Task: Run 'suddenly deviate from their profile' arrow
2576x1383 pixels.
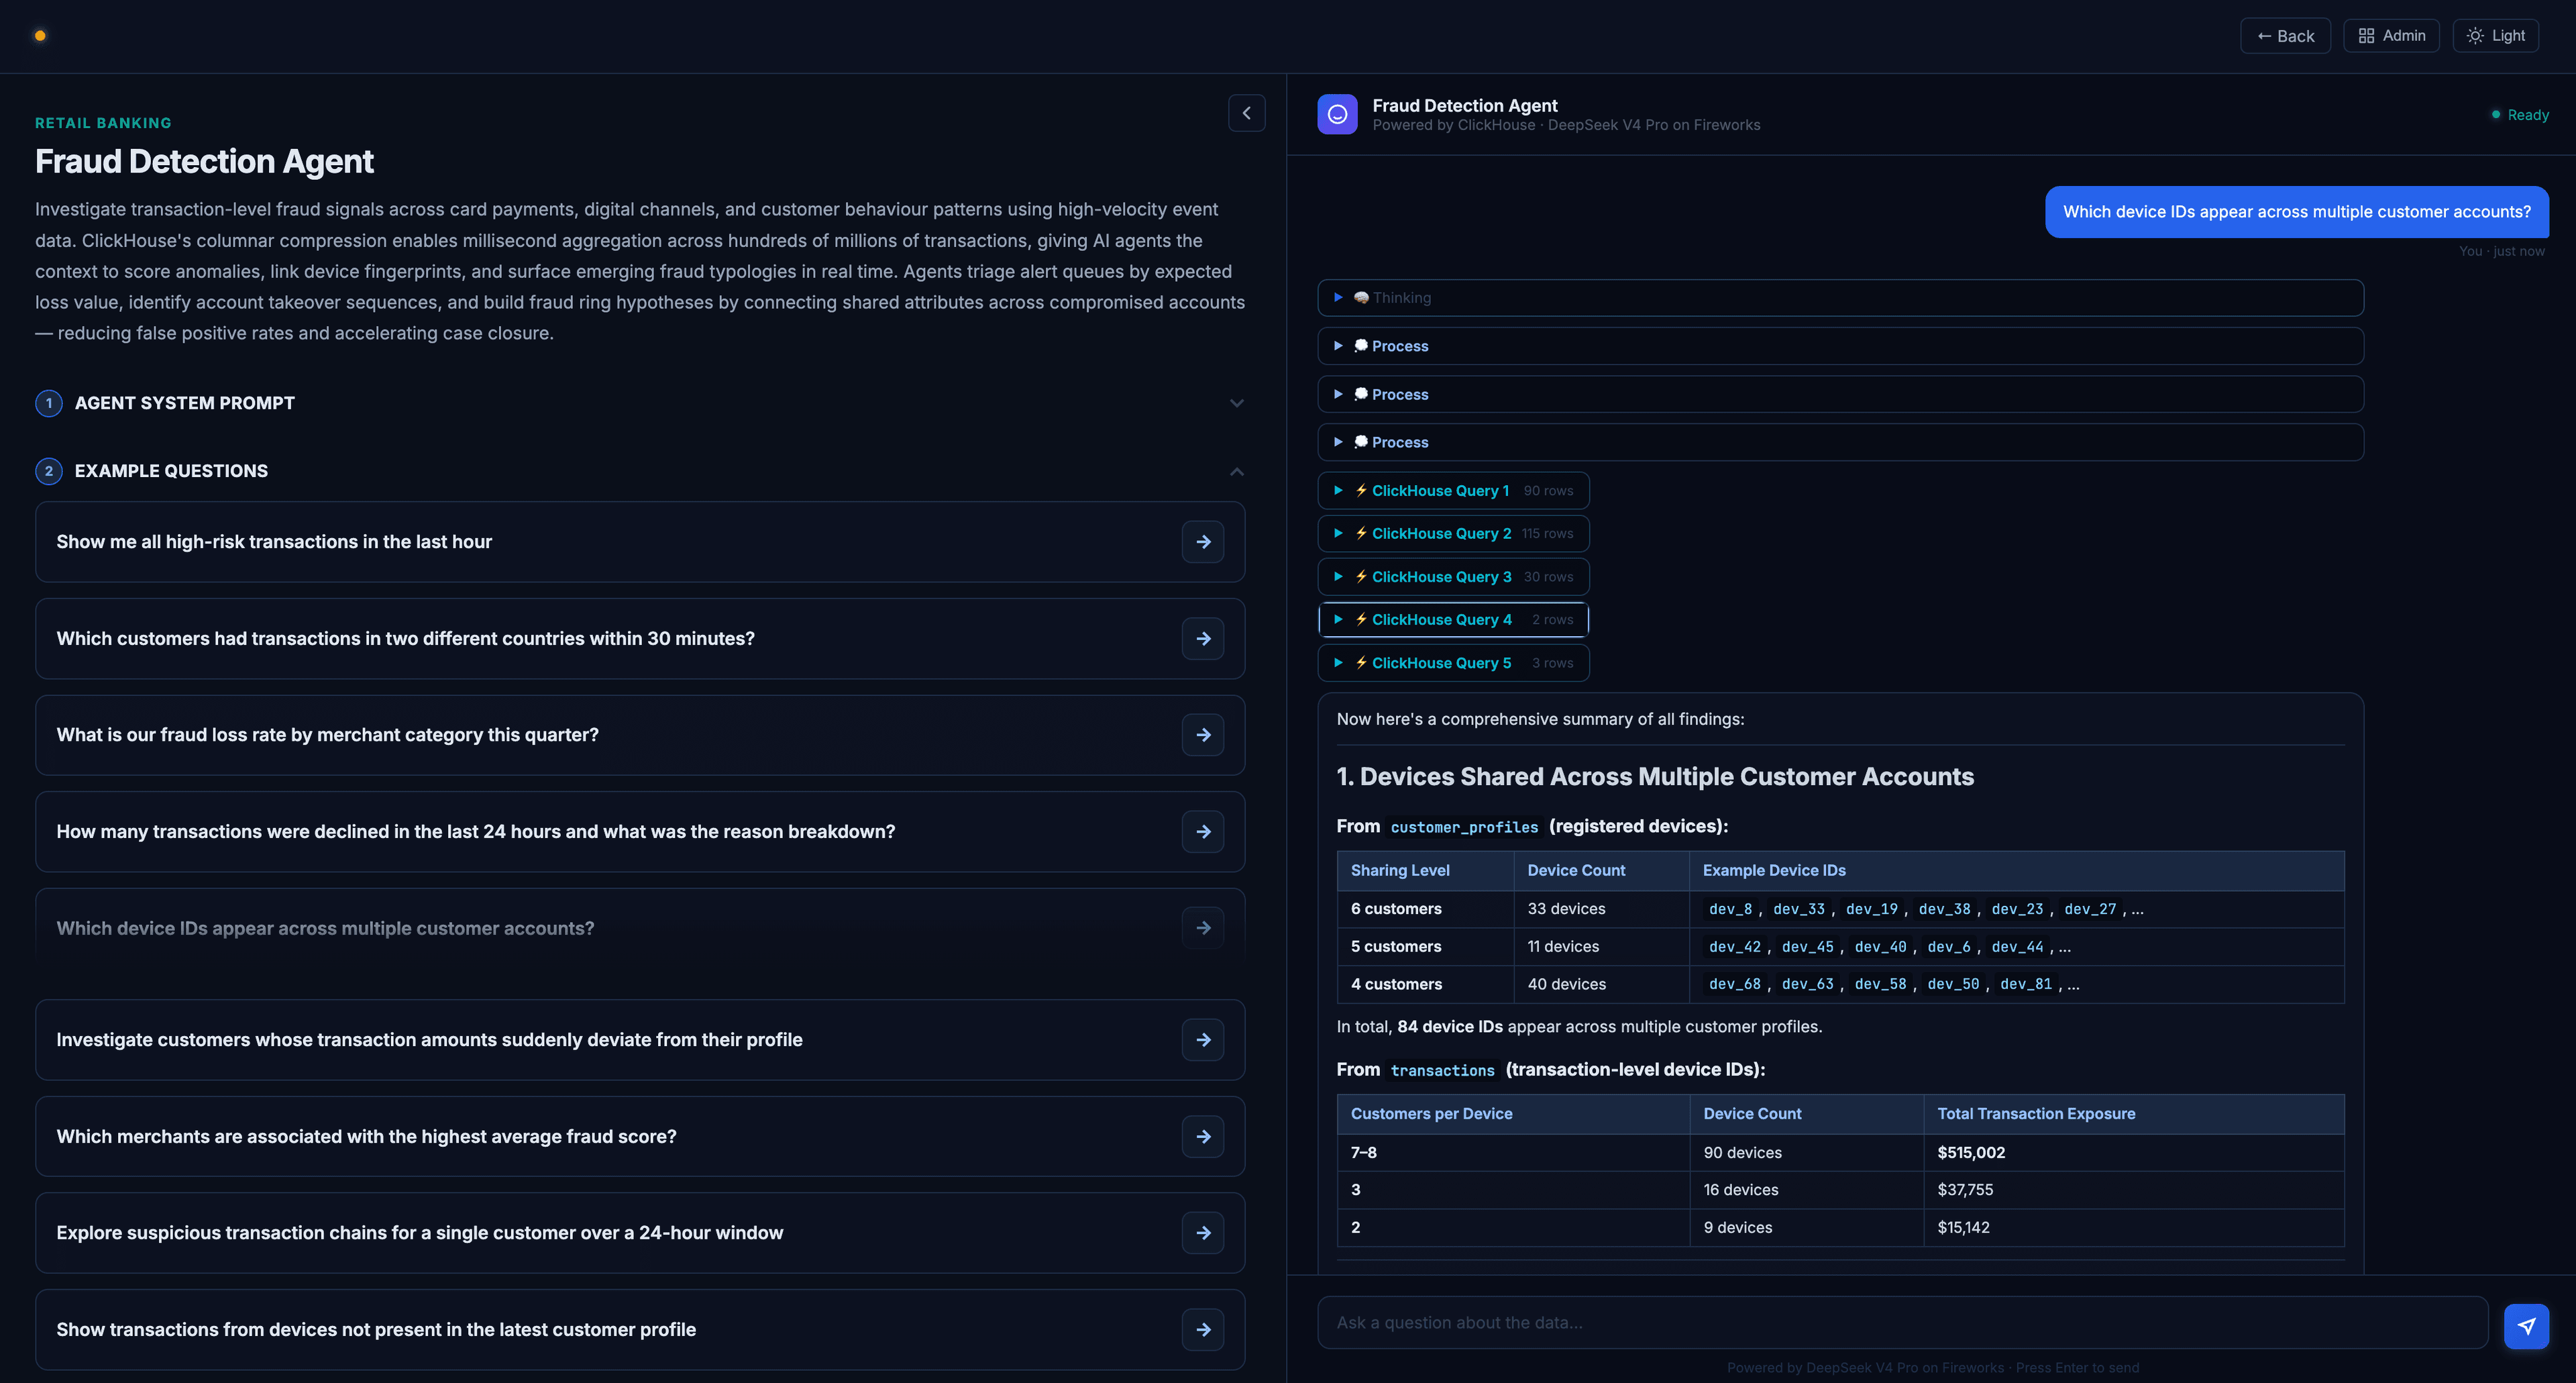Action: tap(1203, 1040)
